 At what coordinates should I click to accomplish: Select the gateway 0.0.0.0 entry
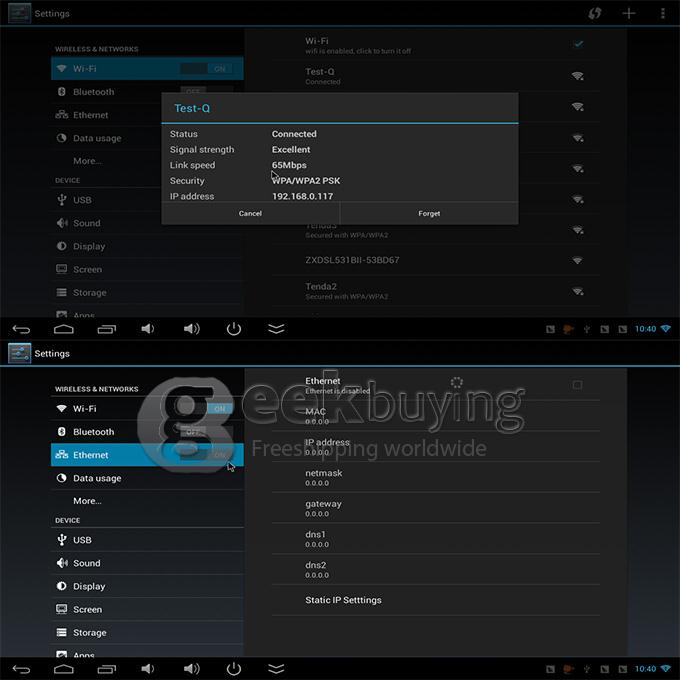click(x=436, y=508)
